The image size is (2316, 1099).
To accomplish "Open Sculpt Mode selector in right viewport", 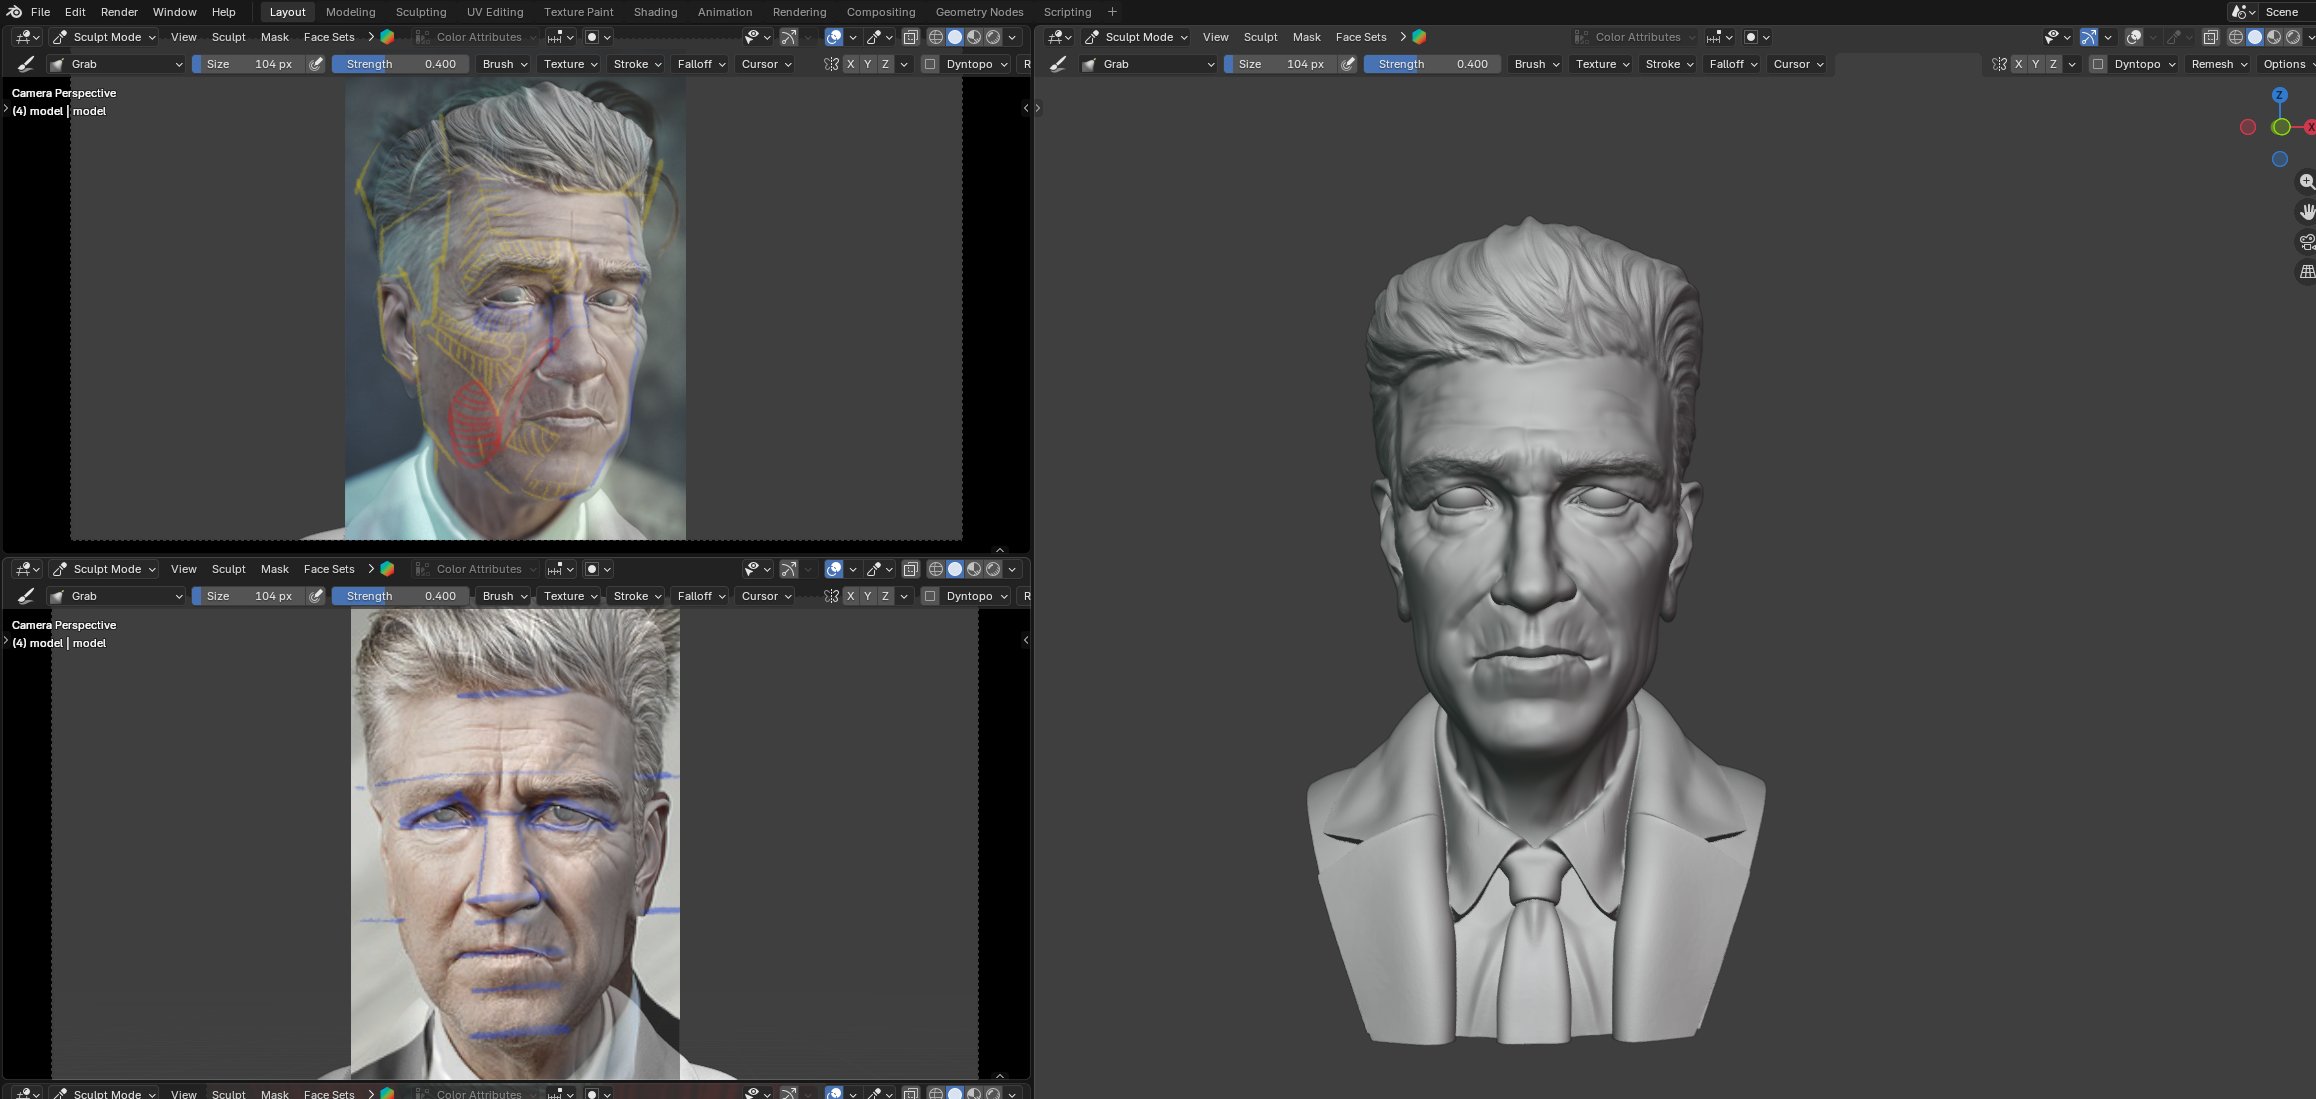I will click(x=1137, y=37).
